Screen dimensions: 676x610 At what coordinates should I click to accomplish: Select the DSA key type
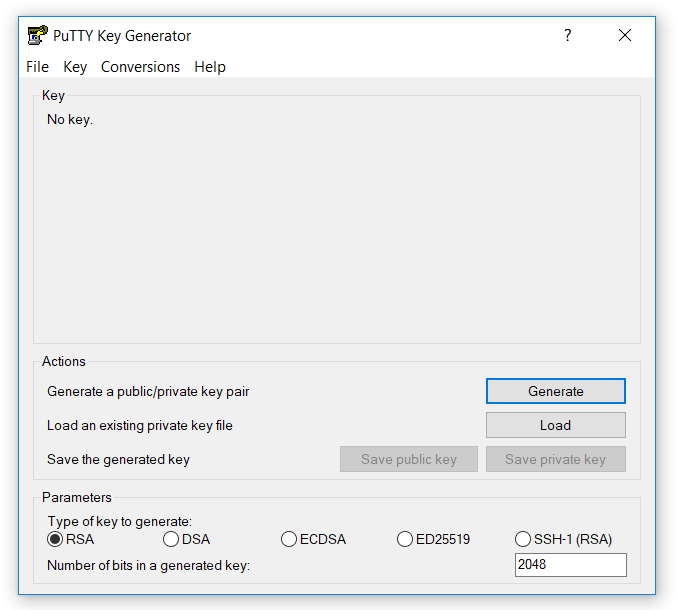coord(187,539)
